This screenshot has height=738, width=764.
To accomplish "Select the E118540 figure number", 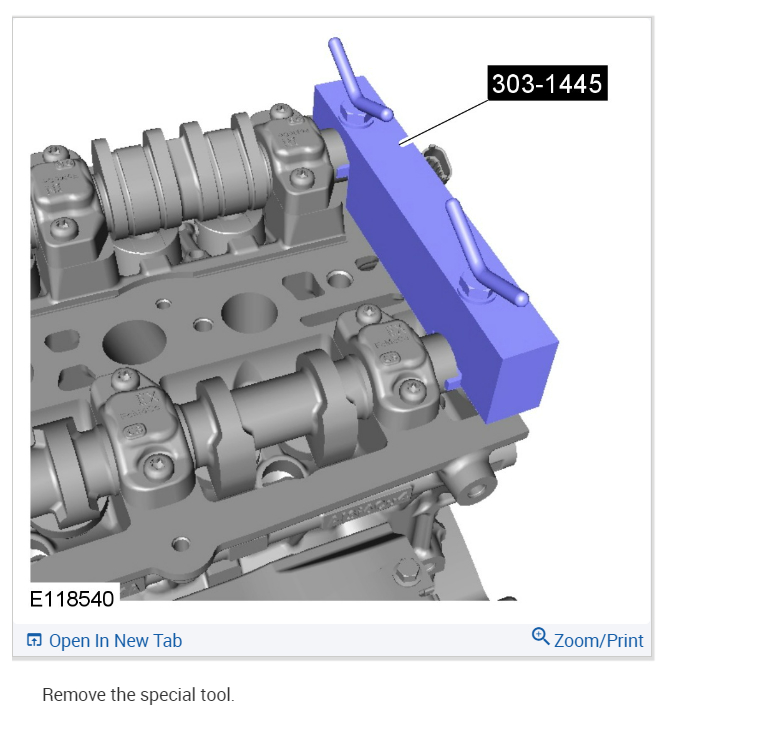I will 72,599.
